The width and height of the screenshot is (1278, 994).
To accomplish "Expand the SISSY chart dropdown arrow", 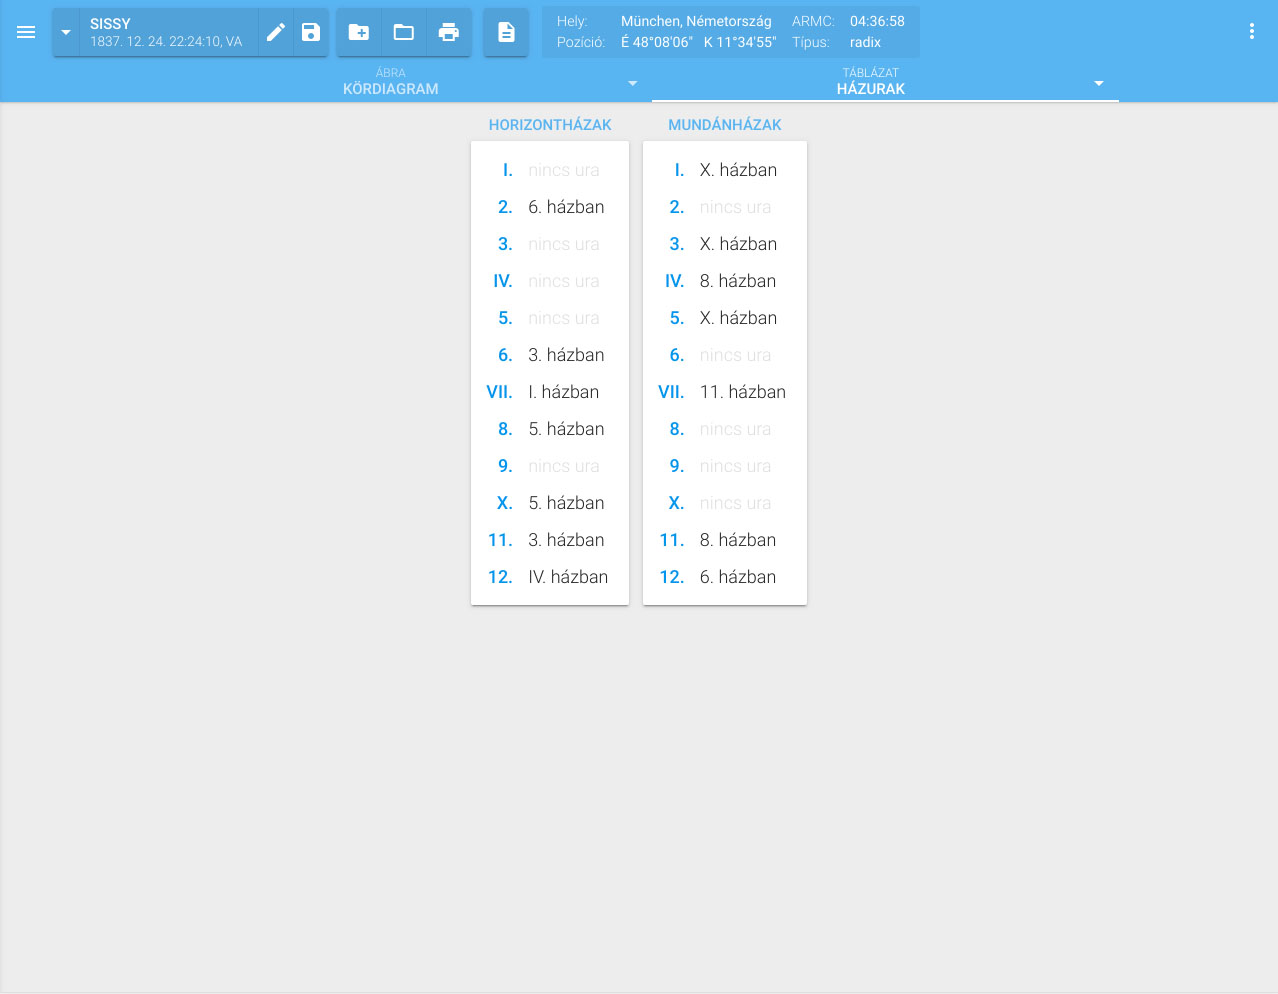I will (66, 32).
